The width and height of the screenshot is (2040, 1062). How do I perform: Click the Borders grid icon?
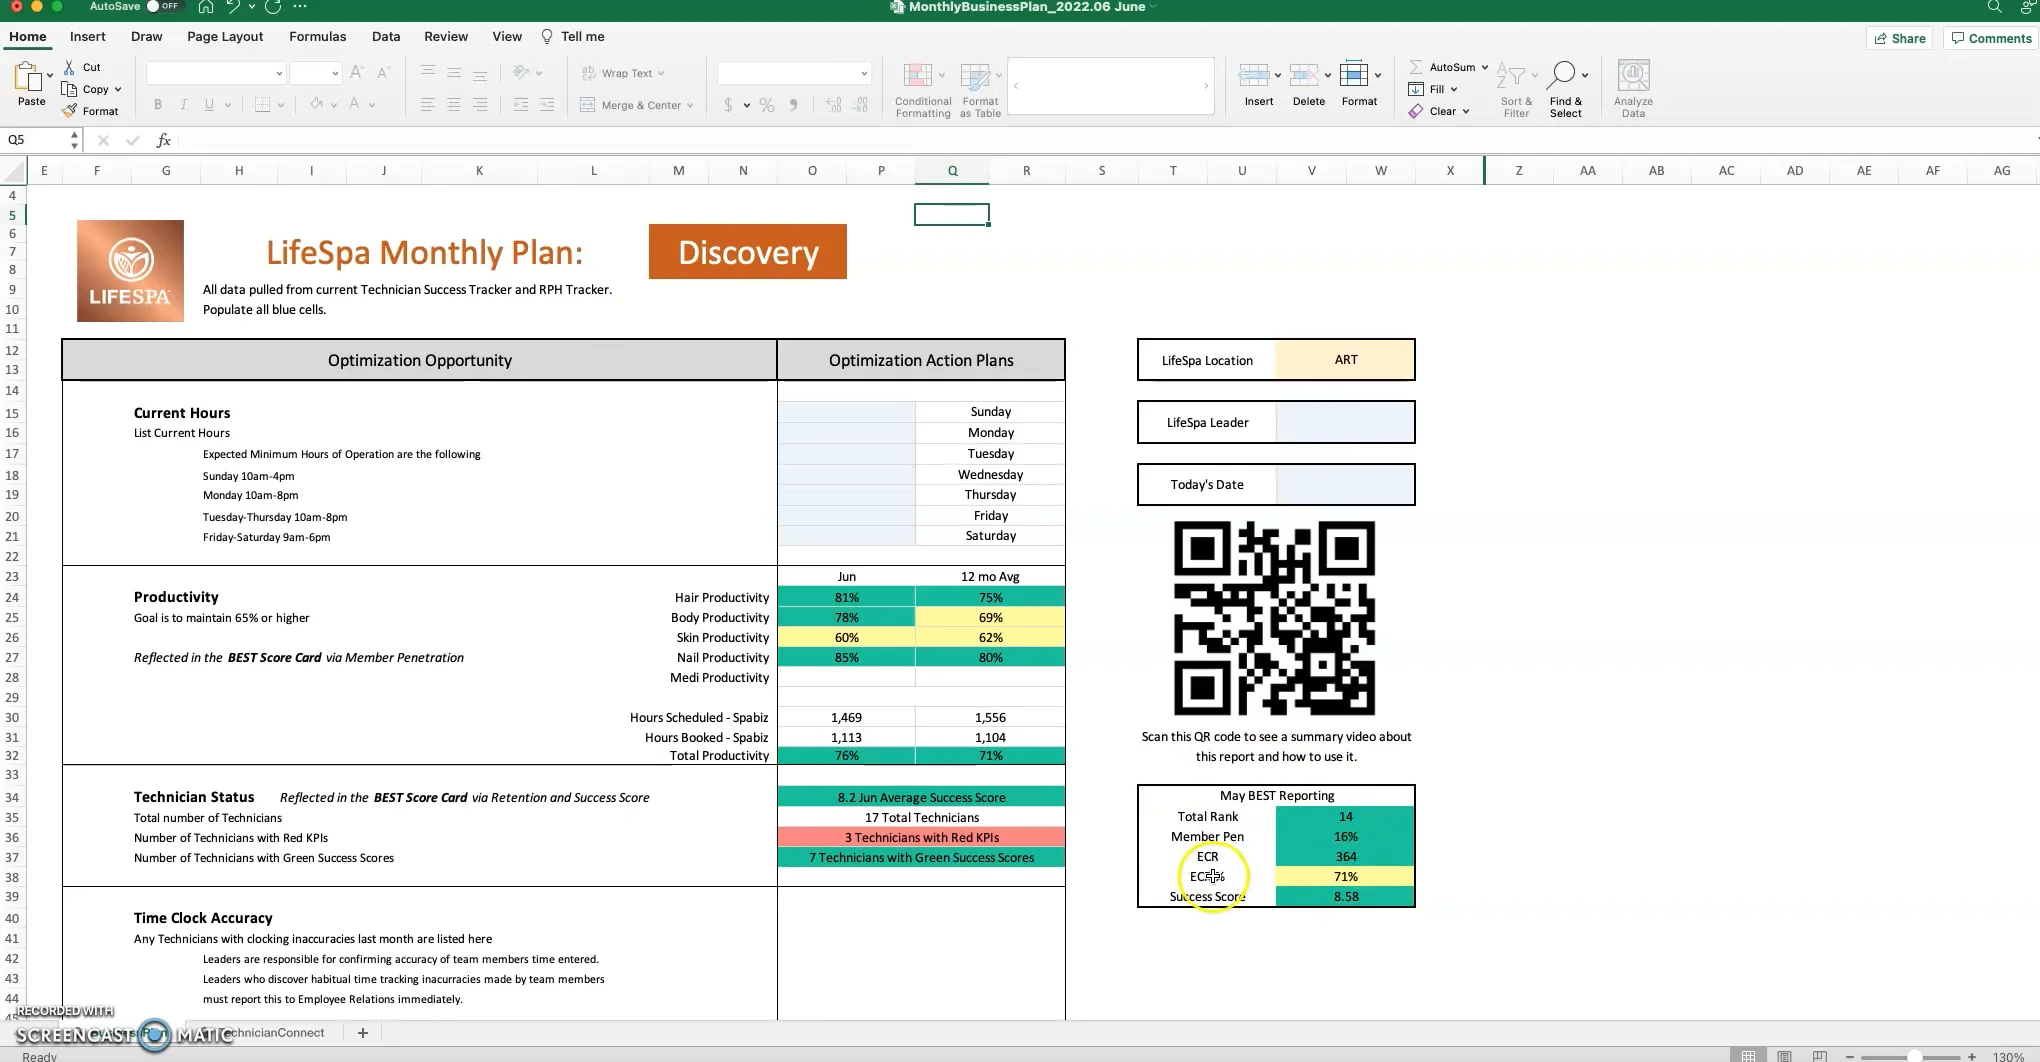(x=262, y=105)
